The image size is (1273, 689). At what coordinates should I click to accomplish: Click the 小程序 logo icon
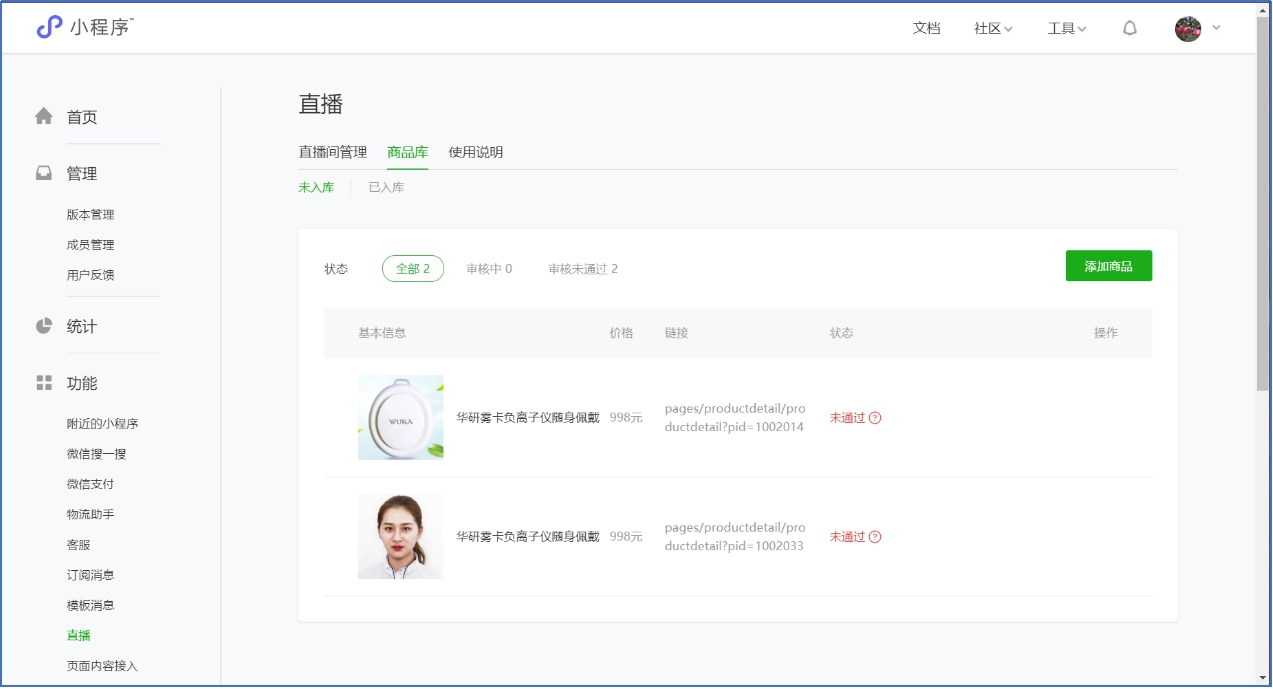click(x=49, y=27)
